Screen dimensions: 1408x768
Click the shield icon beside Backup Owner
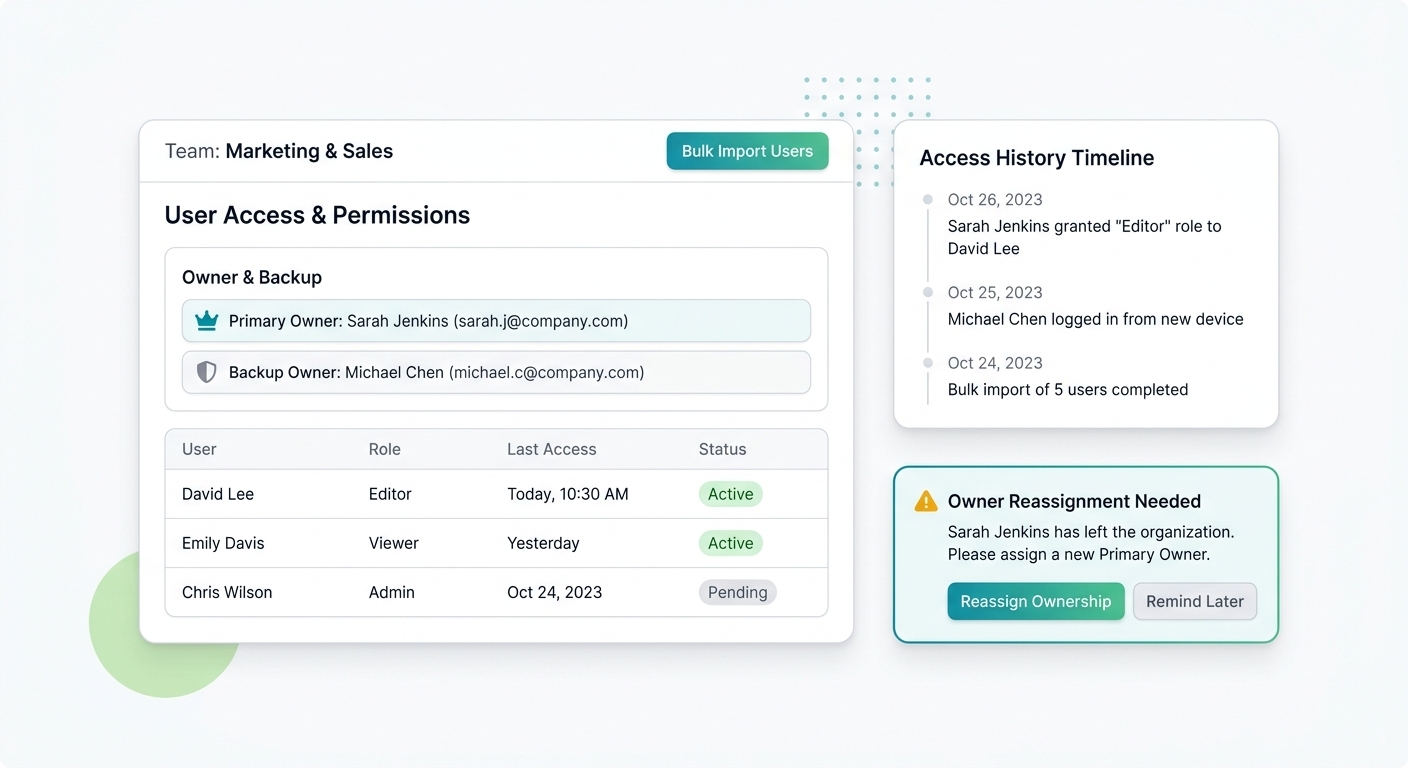click(x=206, y=372)
